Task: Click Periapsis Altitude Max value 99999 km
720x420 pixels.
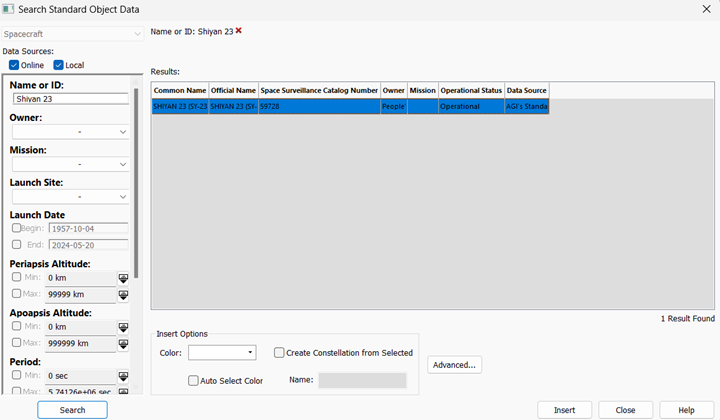Action: point(80,295)
